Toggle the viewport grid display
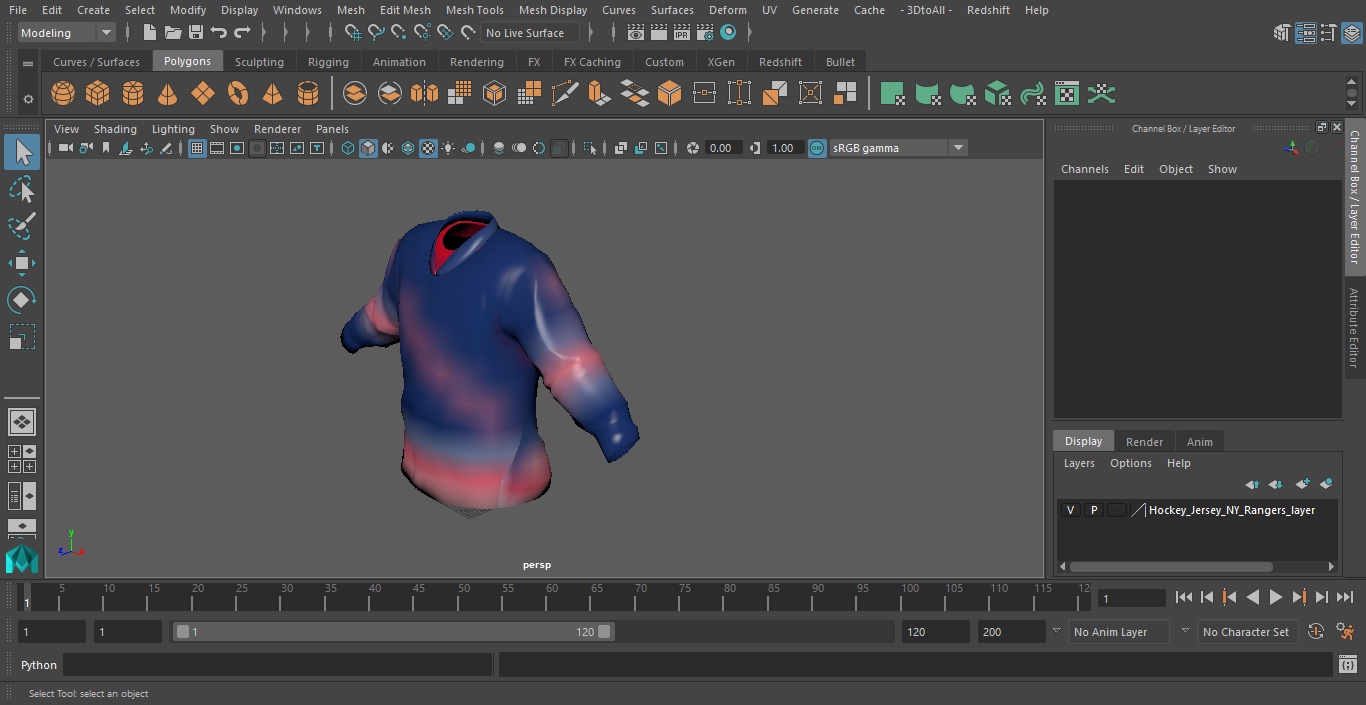Screen dimensions: 1366x705 pos(197,148)
